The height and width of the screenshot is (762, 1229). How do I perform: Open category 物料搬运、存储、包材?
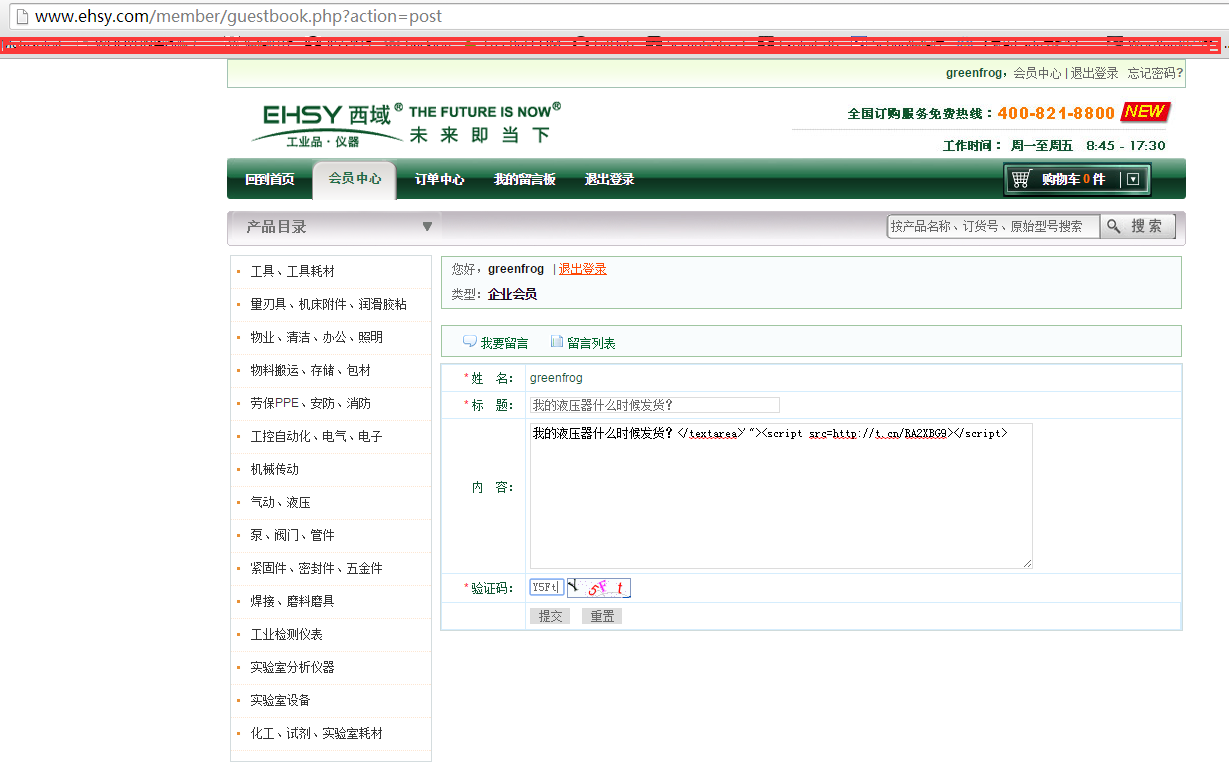(310, 370)
